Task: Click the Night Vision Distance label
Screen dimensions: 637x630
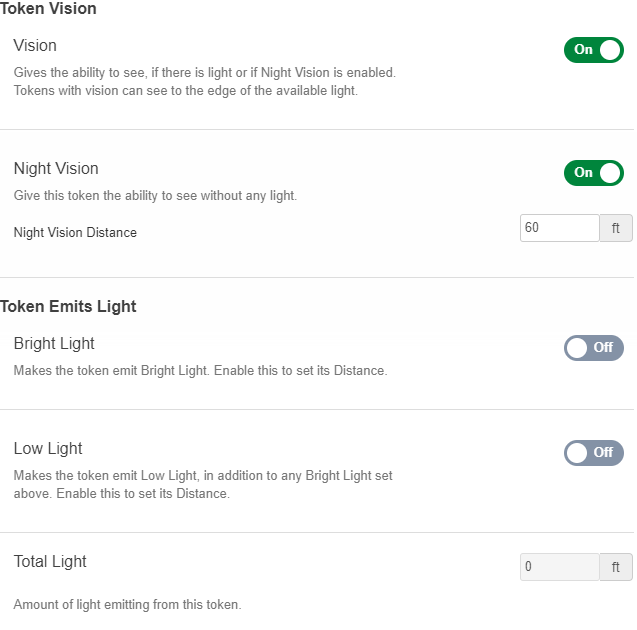Action: (x=75, y=232)
